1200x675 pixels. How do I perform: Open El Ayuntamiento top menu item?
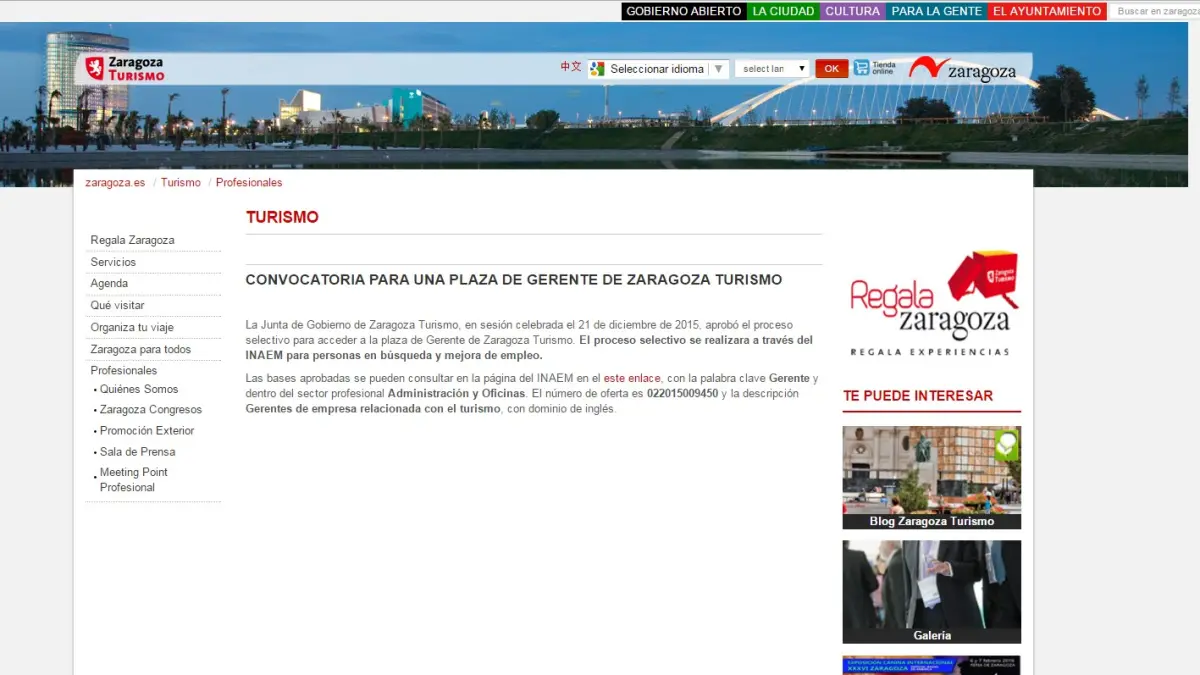(1047, 11)
